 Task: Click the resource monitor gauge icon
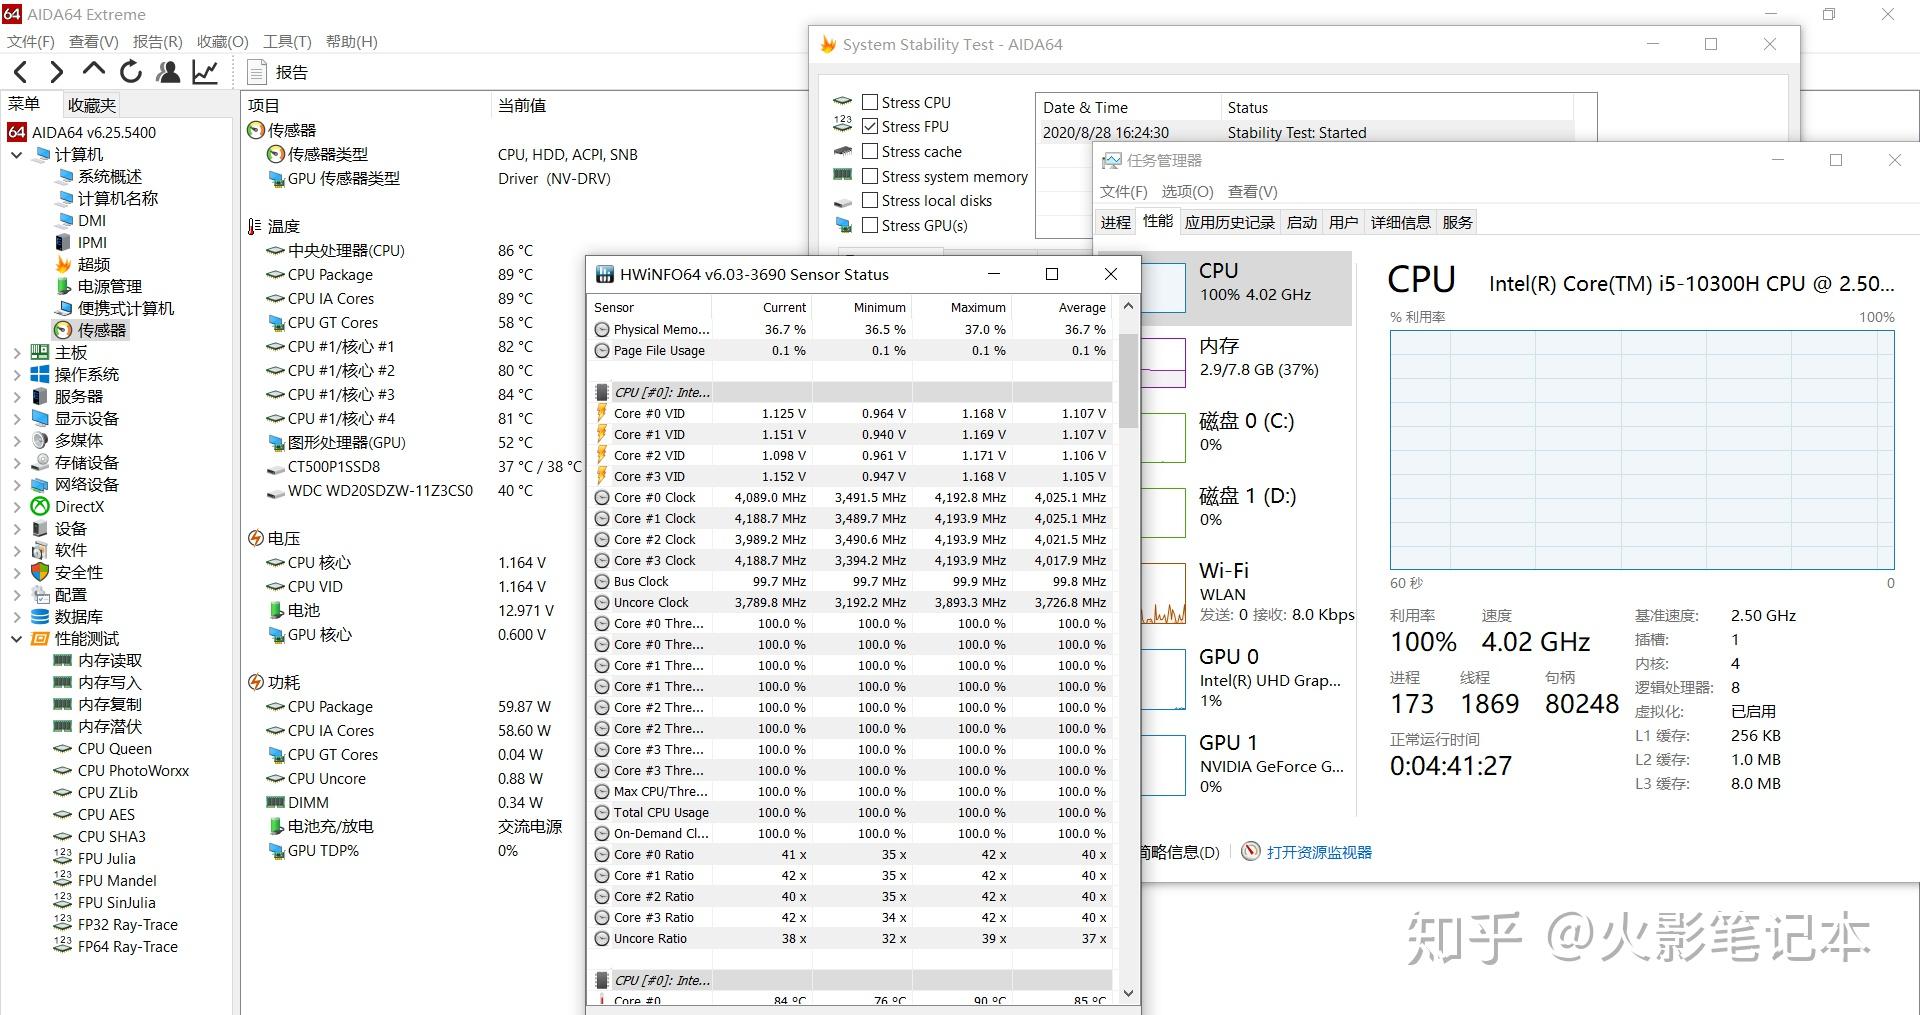[x=1250, y=851]
